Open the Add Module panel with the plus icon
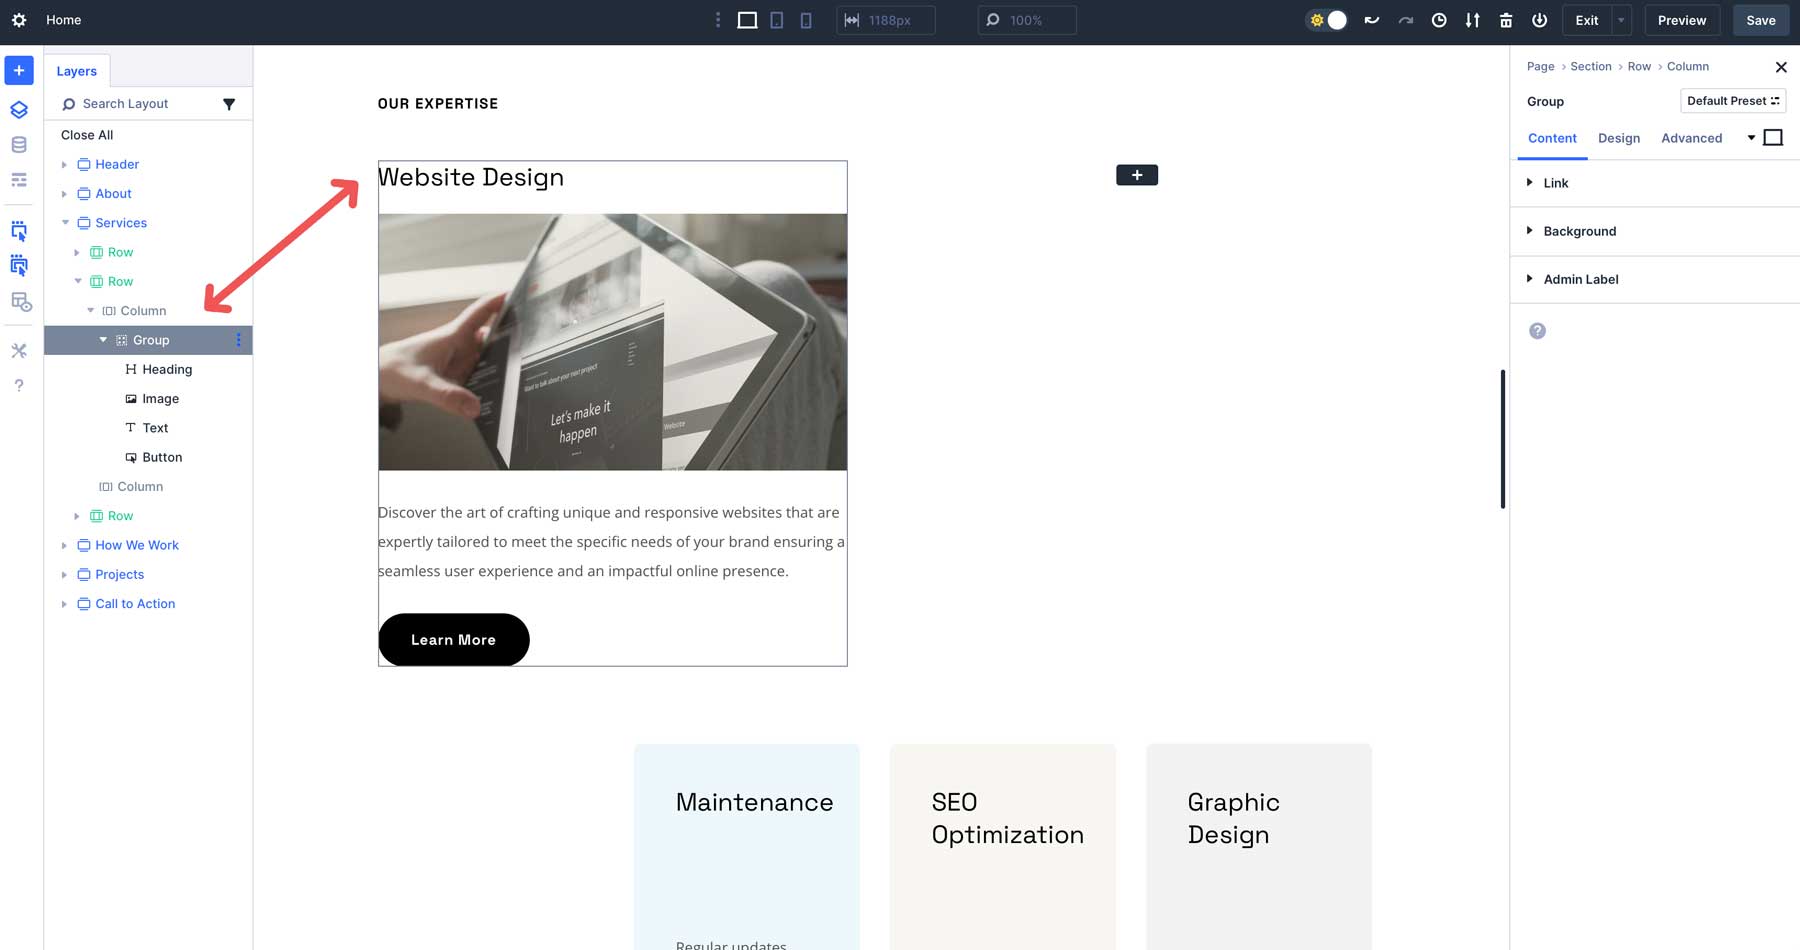Screen dimensions: 1800x950 point(18,70)
